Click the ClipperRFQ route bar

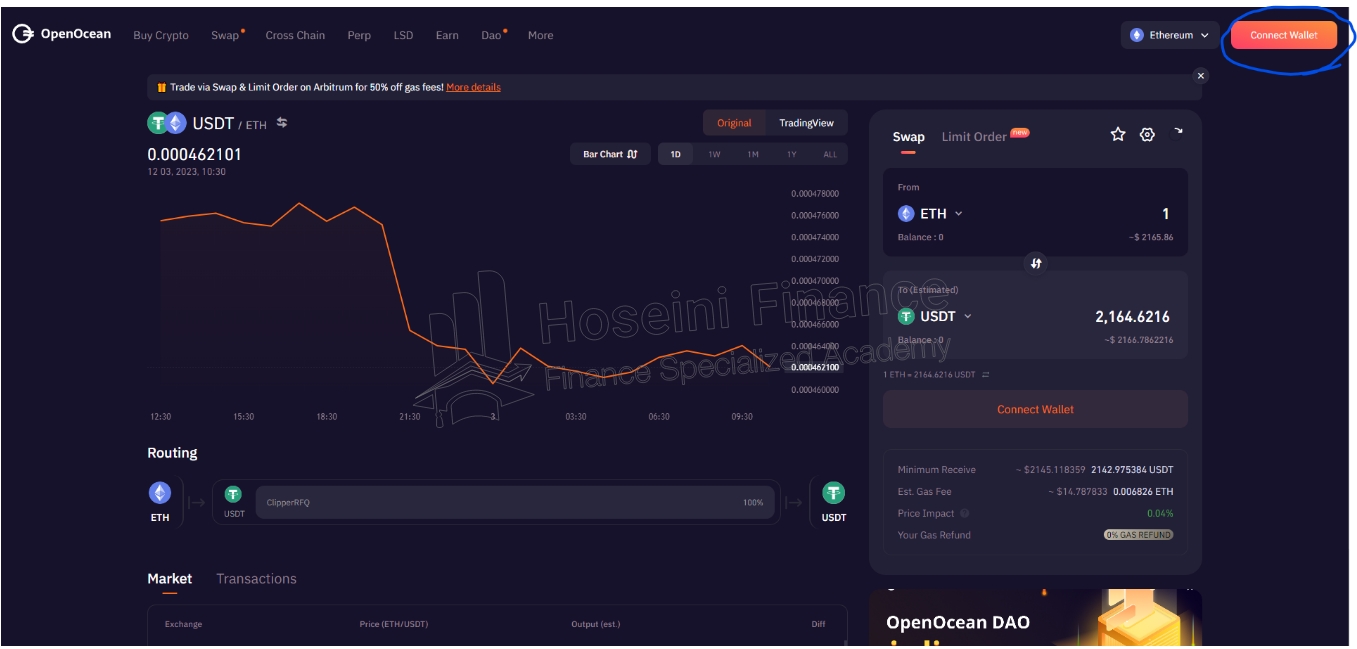(x=515, y=502)
